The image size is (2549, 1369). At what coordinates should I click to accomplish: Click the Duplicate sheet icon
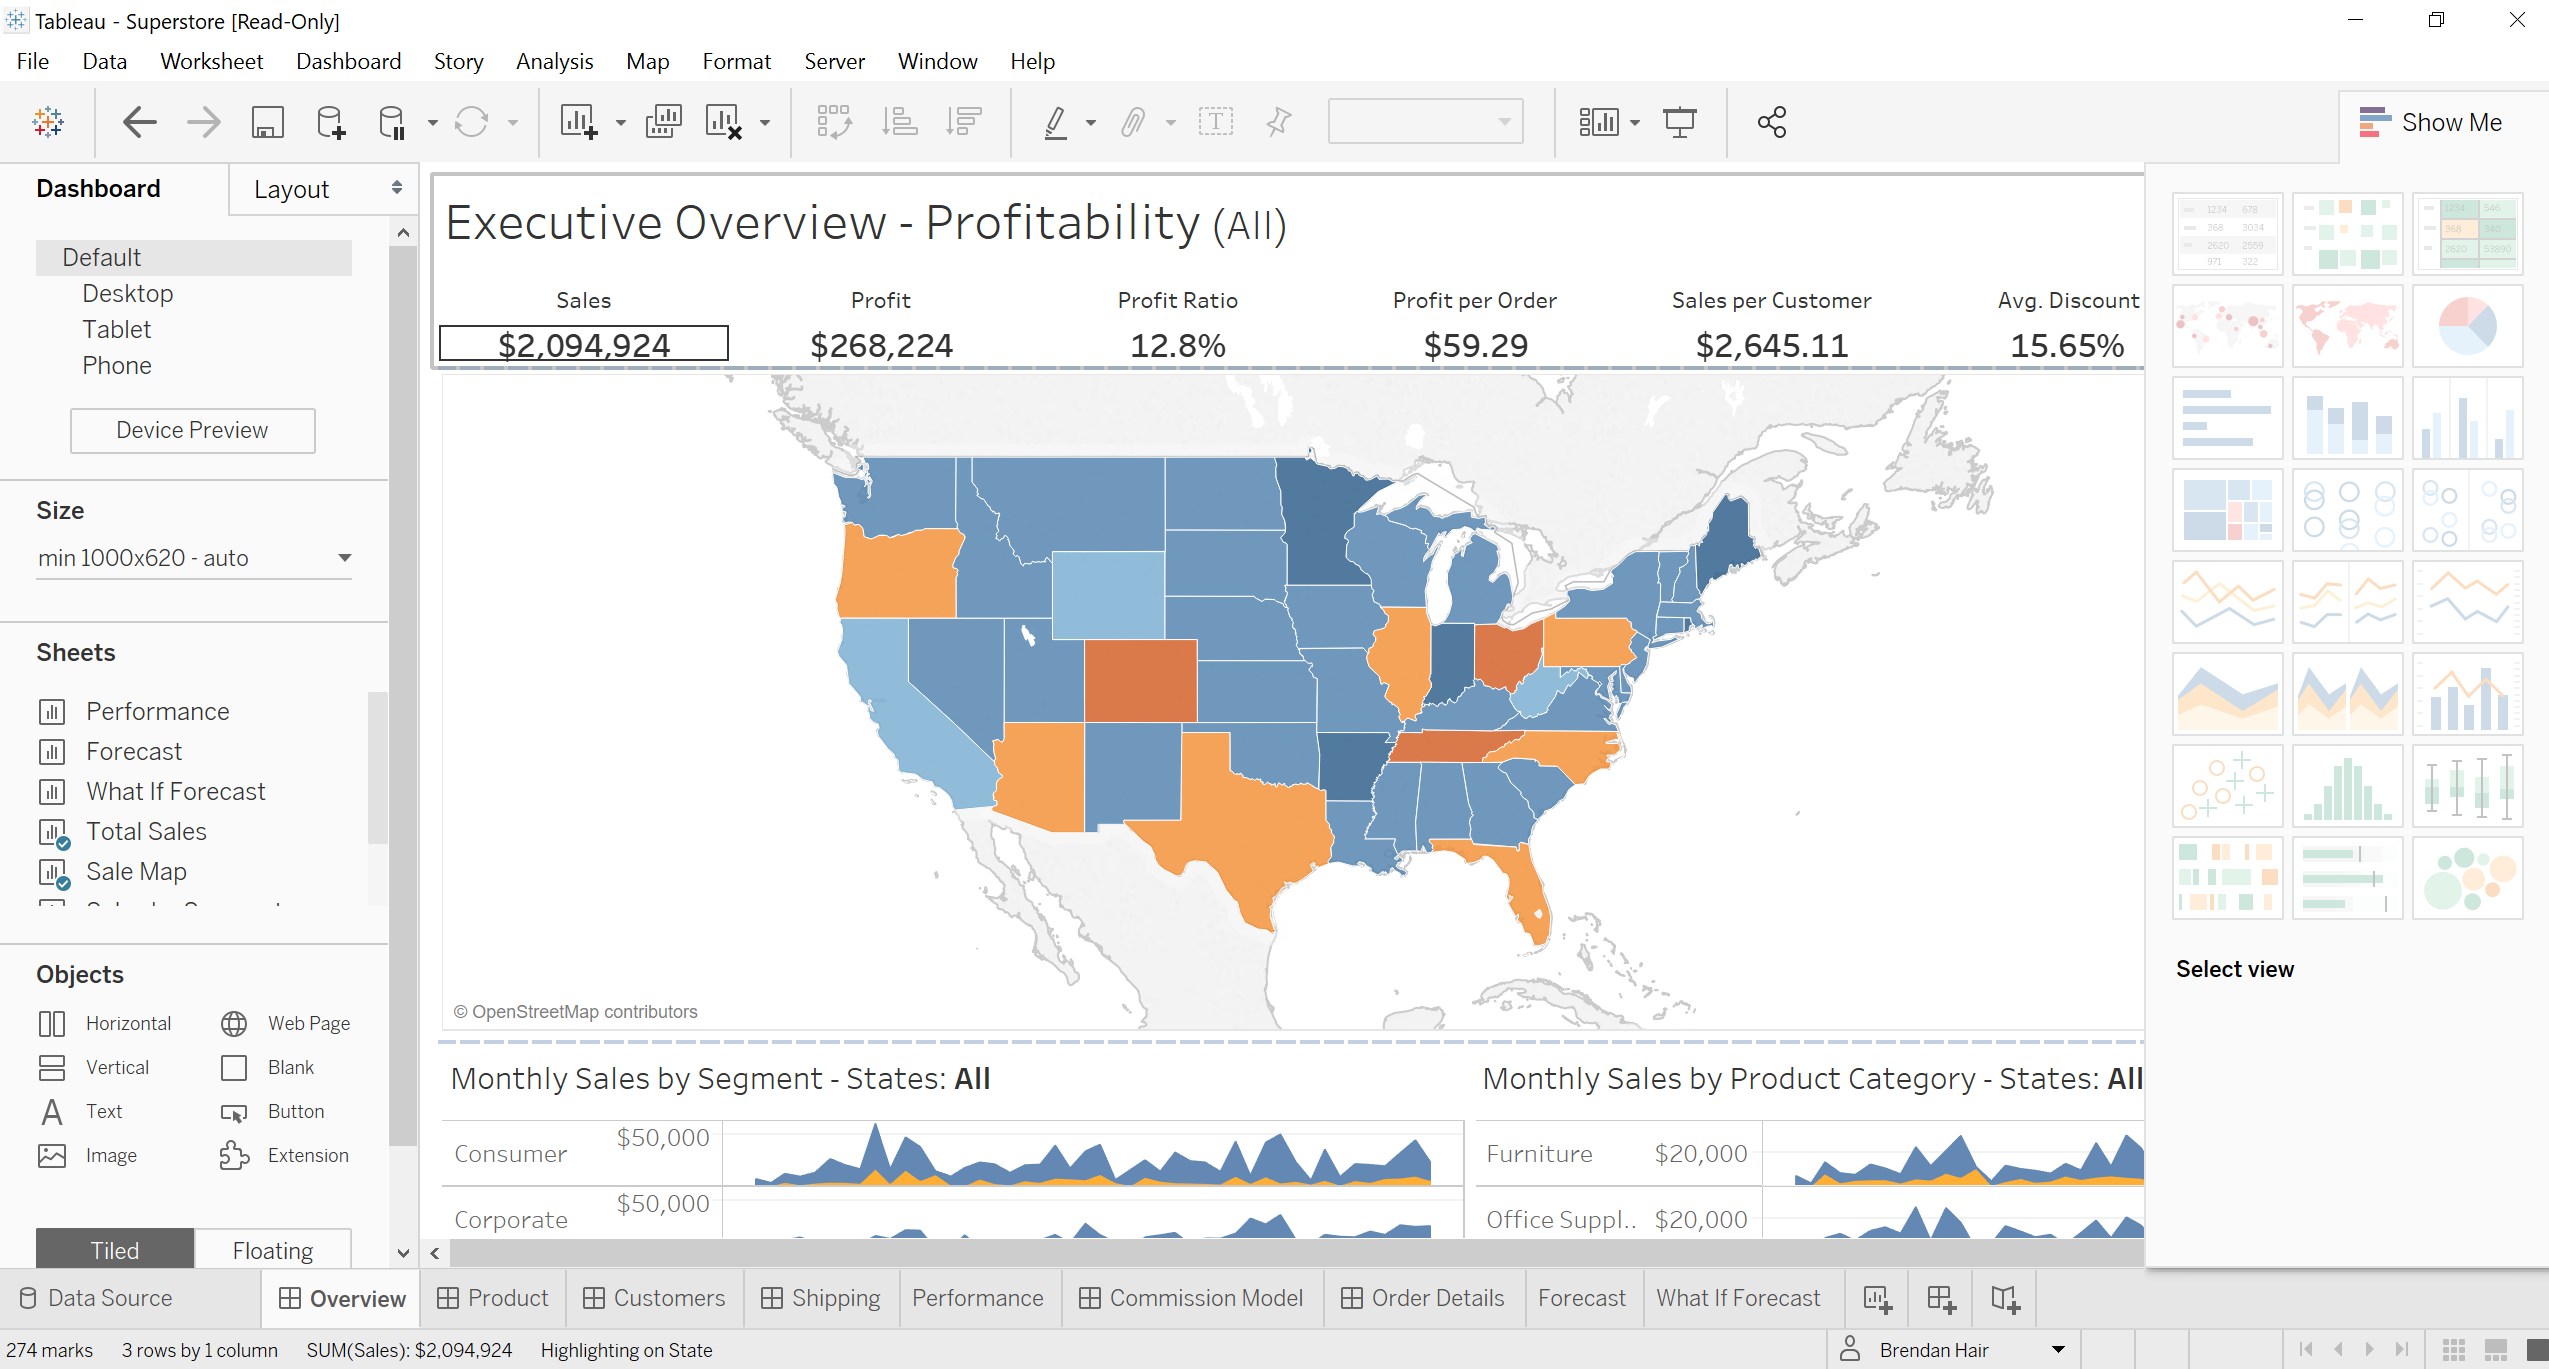tap(663, 123)
